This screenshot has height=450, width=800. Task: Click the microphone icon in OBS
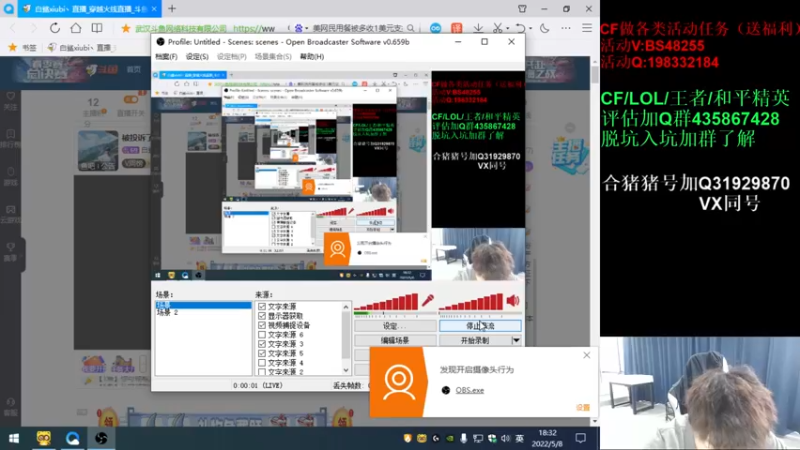tap(428, 301)
